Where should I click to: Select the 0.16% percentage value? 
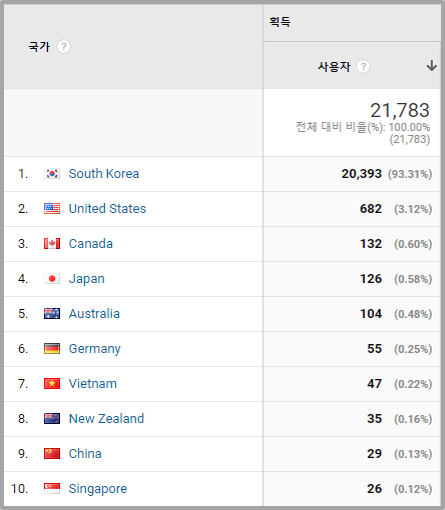coord(413,419)
